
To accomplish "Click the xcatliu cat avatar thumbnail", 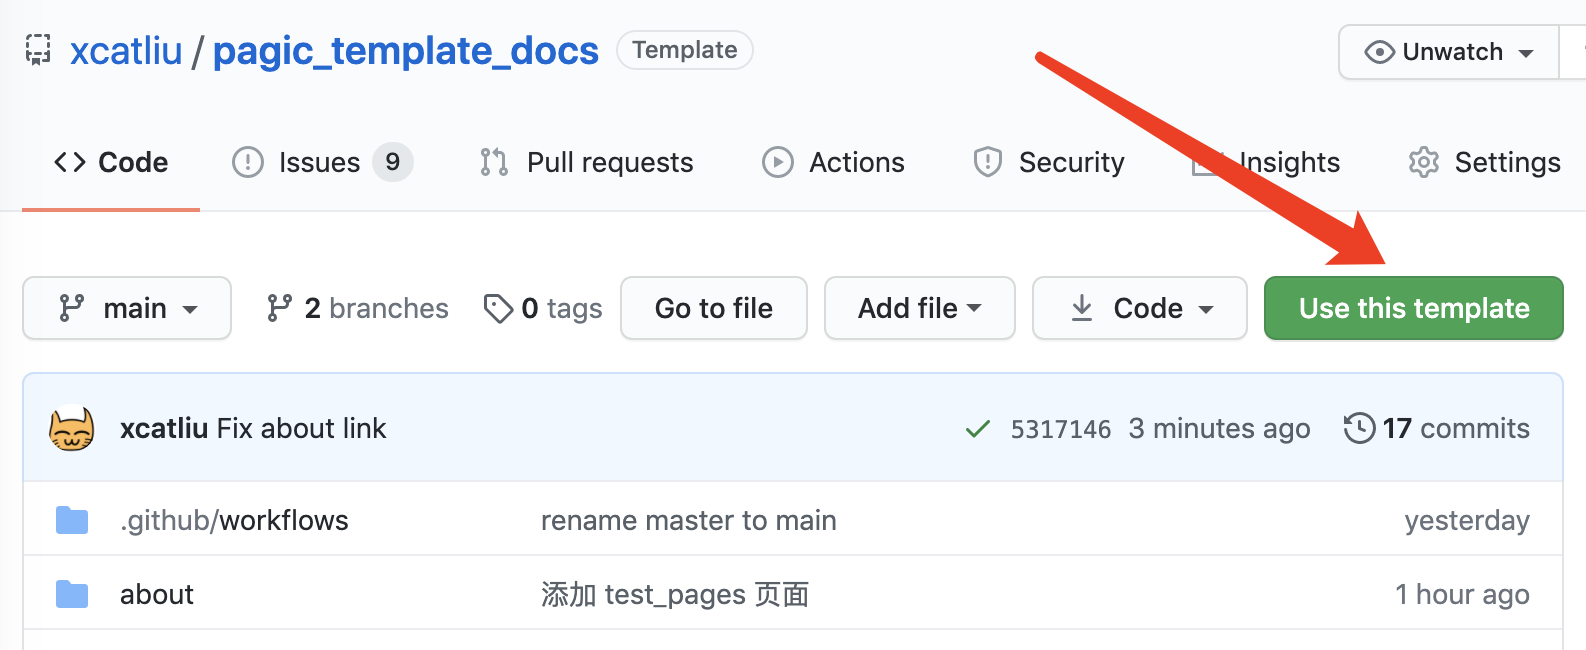I will 72,428.
